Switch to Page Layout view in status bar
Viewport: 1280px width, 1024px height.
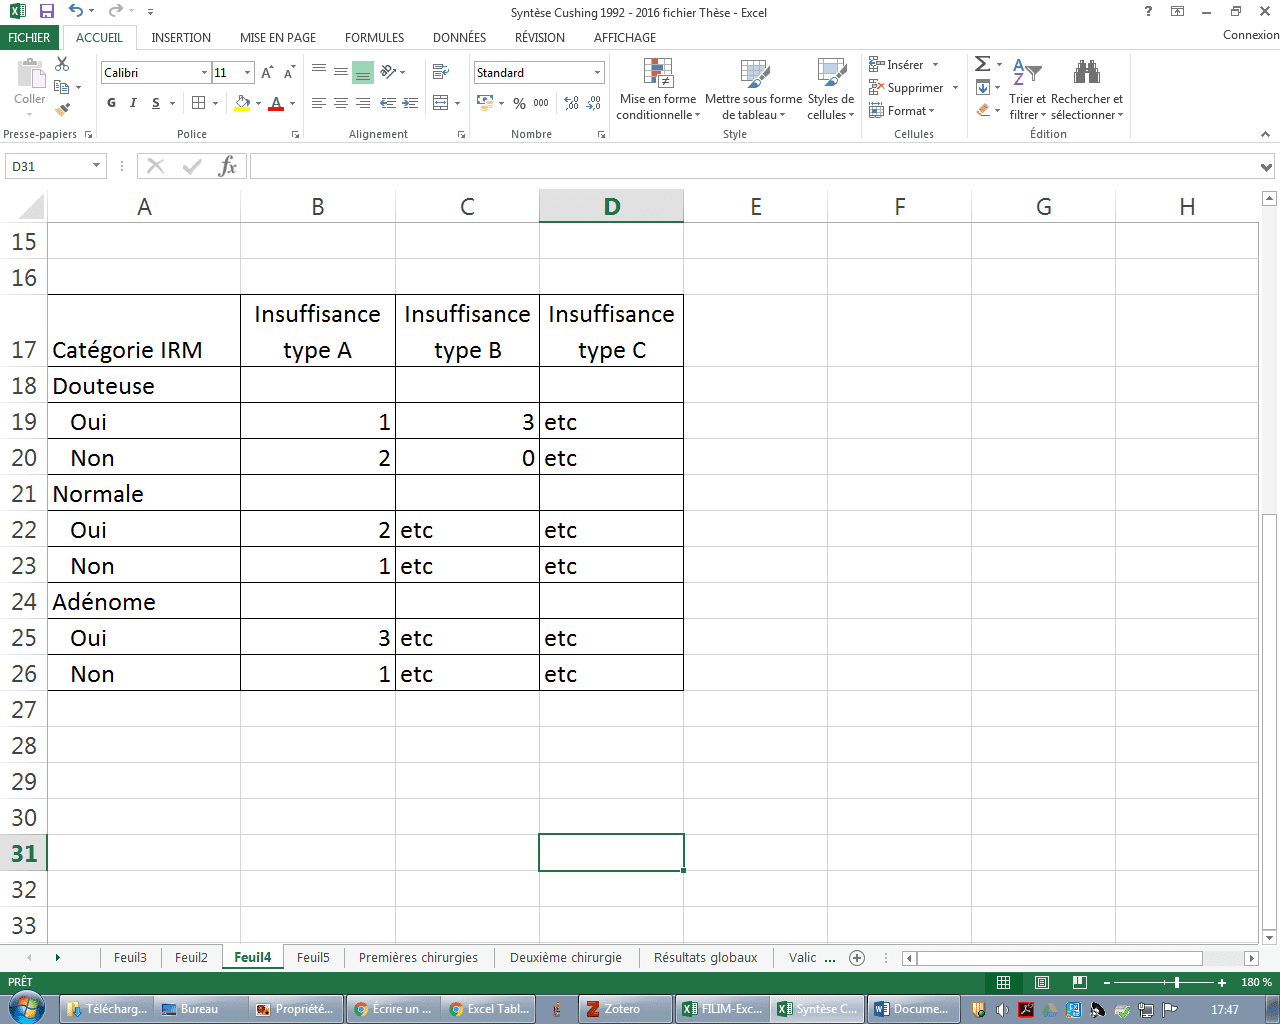point(1041,982)
